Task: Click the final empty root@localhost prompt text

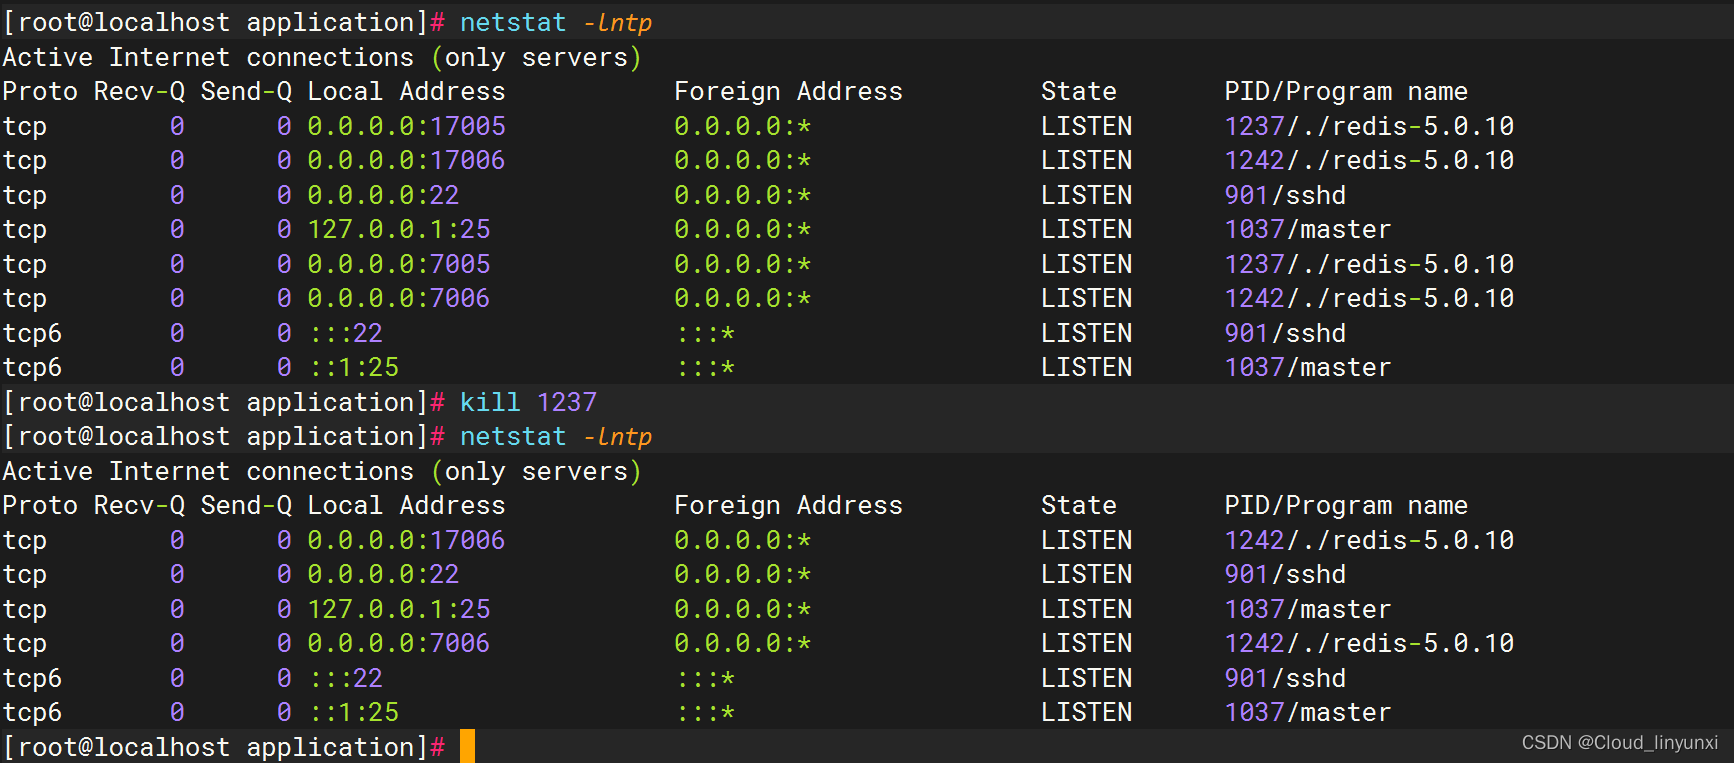Action: [x=224, y=747]
